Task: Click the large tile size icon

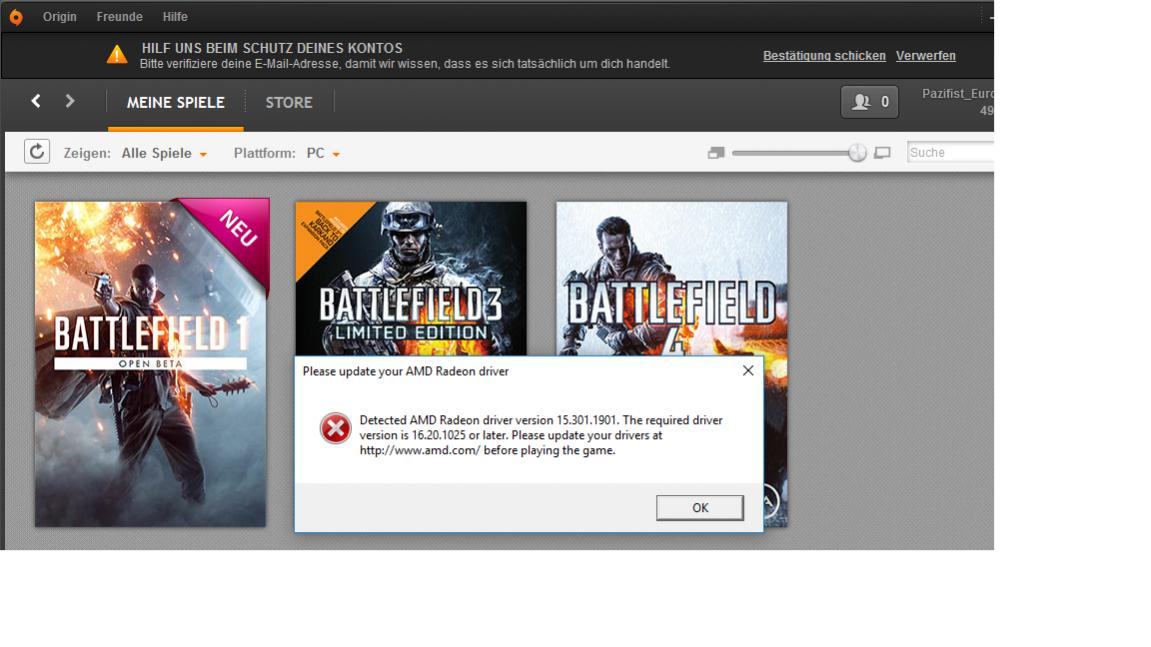Action: 882,153
